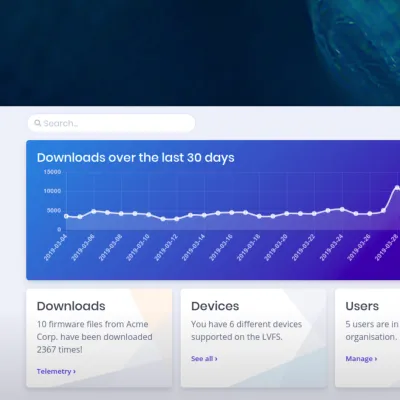Click '10 firmware files from Acme' text

point(92,324)
